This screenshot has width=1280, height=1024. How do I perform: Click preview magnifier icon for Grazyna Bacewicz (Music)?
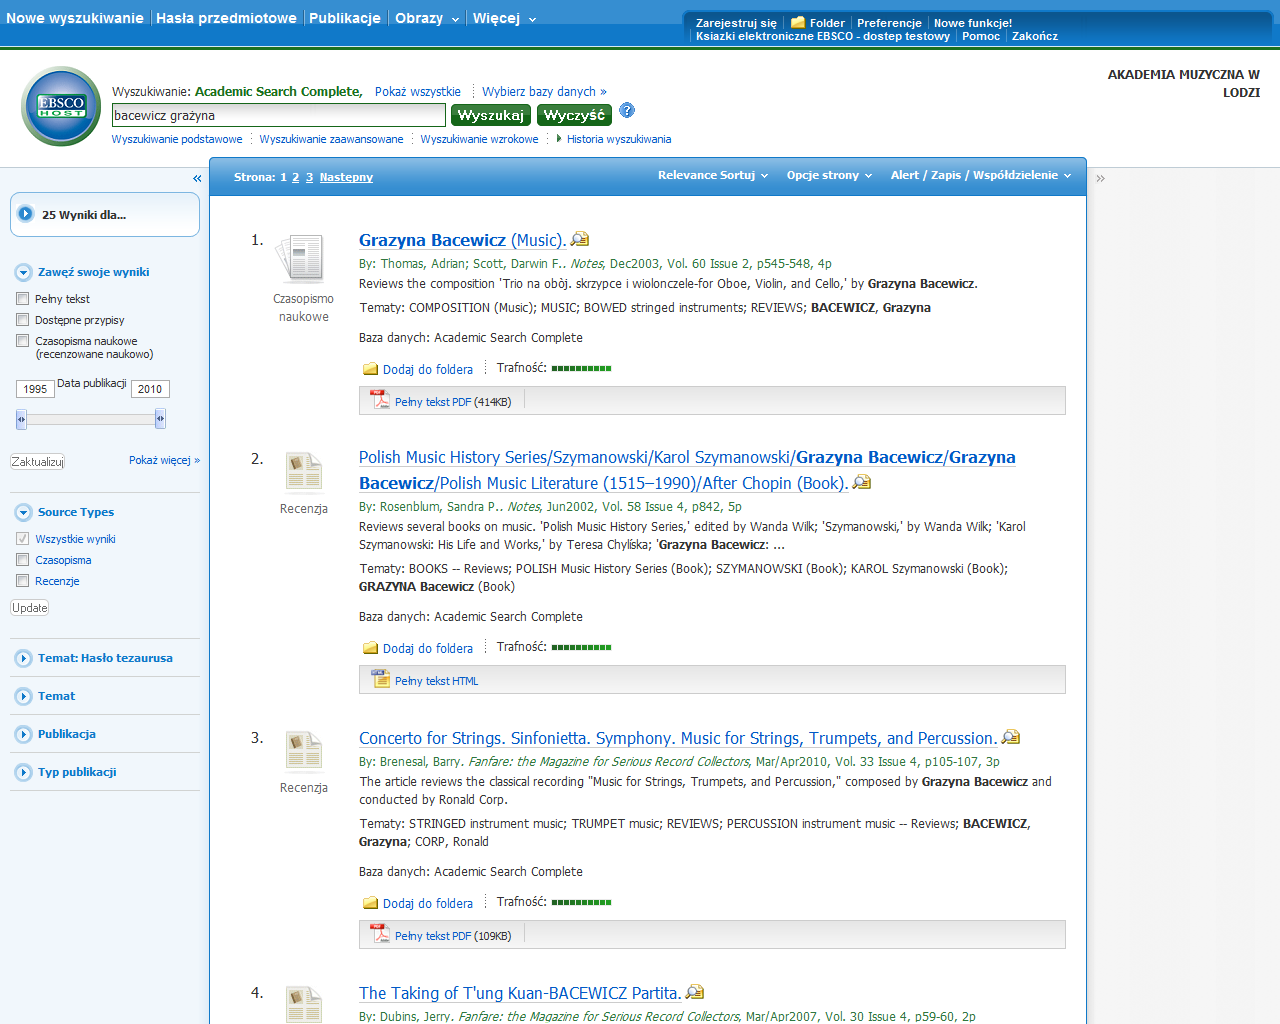580,239
